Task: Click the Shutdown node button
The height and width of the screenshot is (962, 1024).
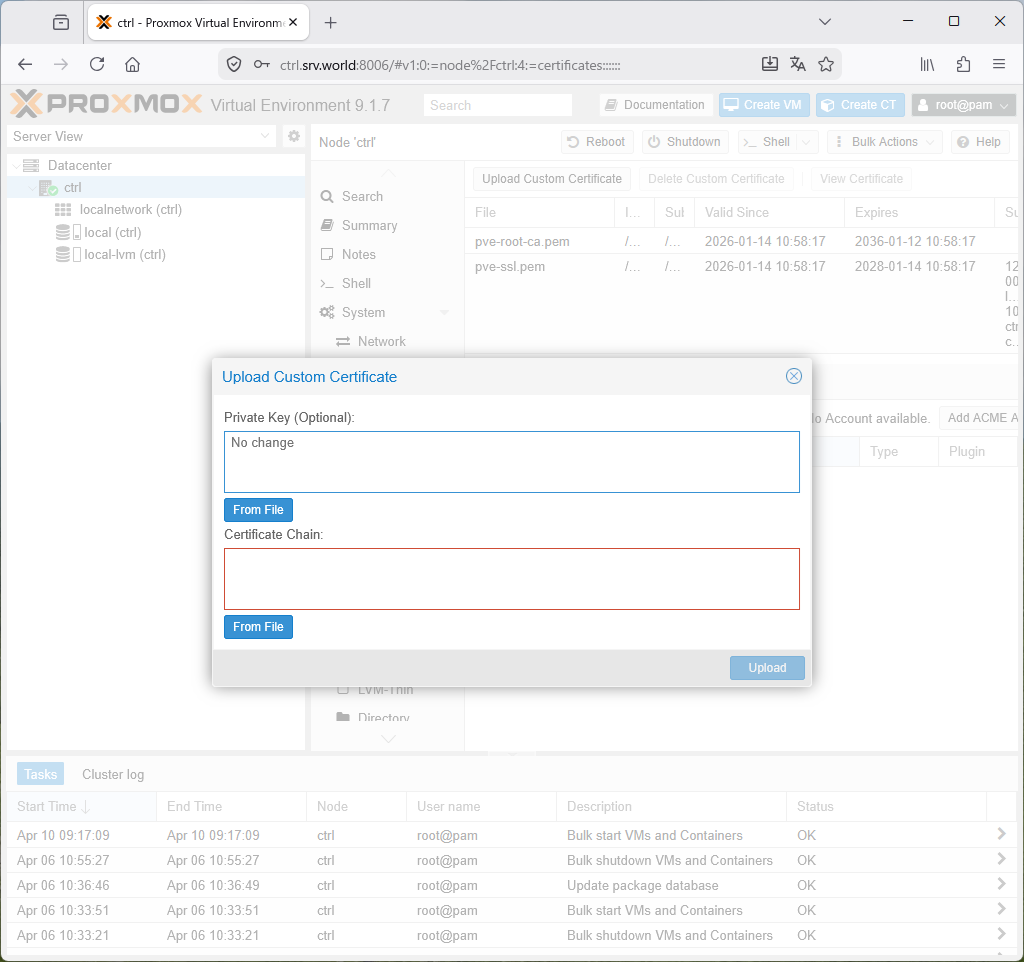Action: pyautogui.click(x=684, y=142)
